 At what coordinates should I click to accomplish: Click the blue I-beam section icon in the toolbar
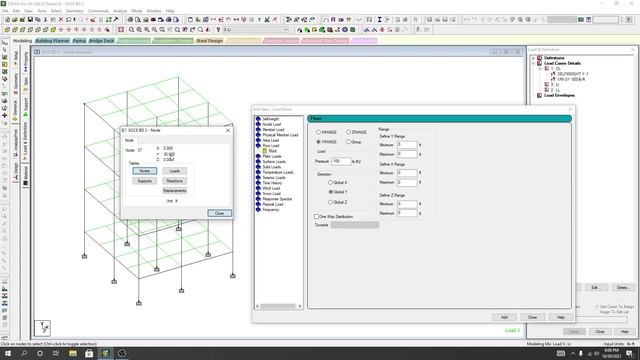click(x=379, y=20)
